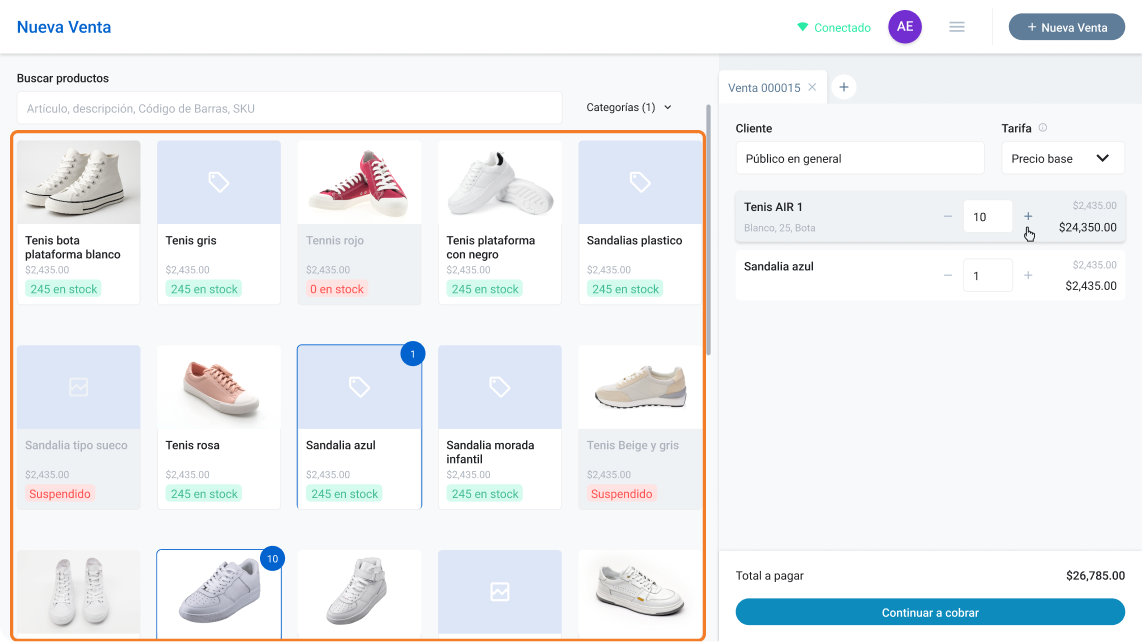Click the tag icon on Sandalia azul card
Viewport: 1142px width, 642px height.
click(359, 387)
